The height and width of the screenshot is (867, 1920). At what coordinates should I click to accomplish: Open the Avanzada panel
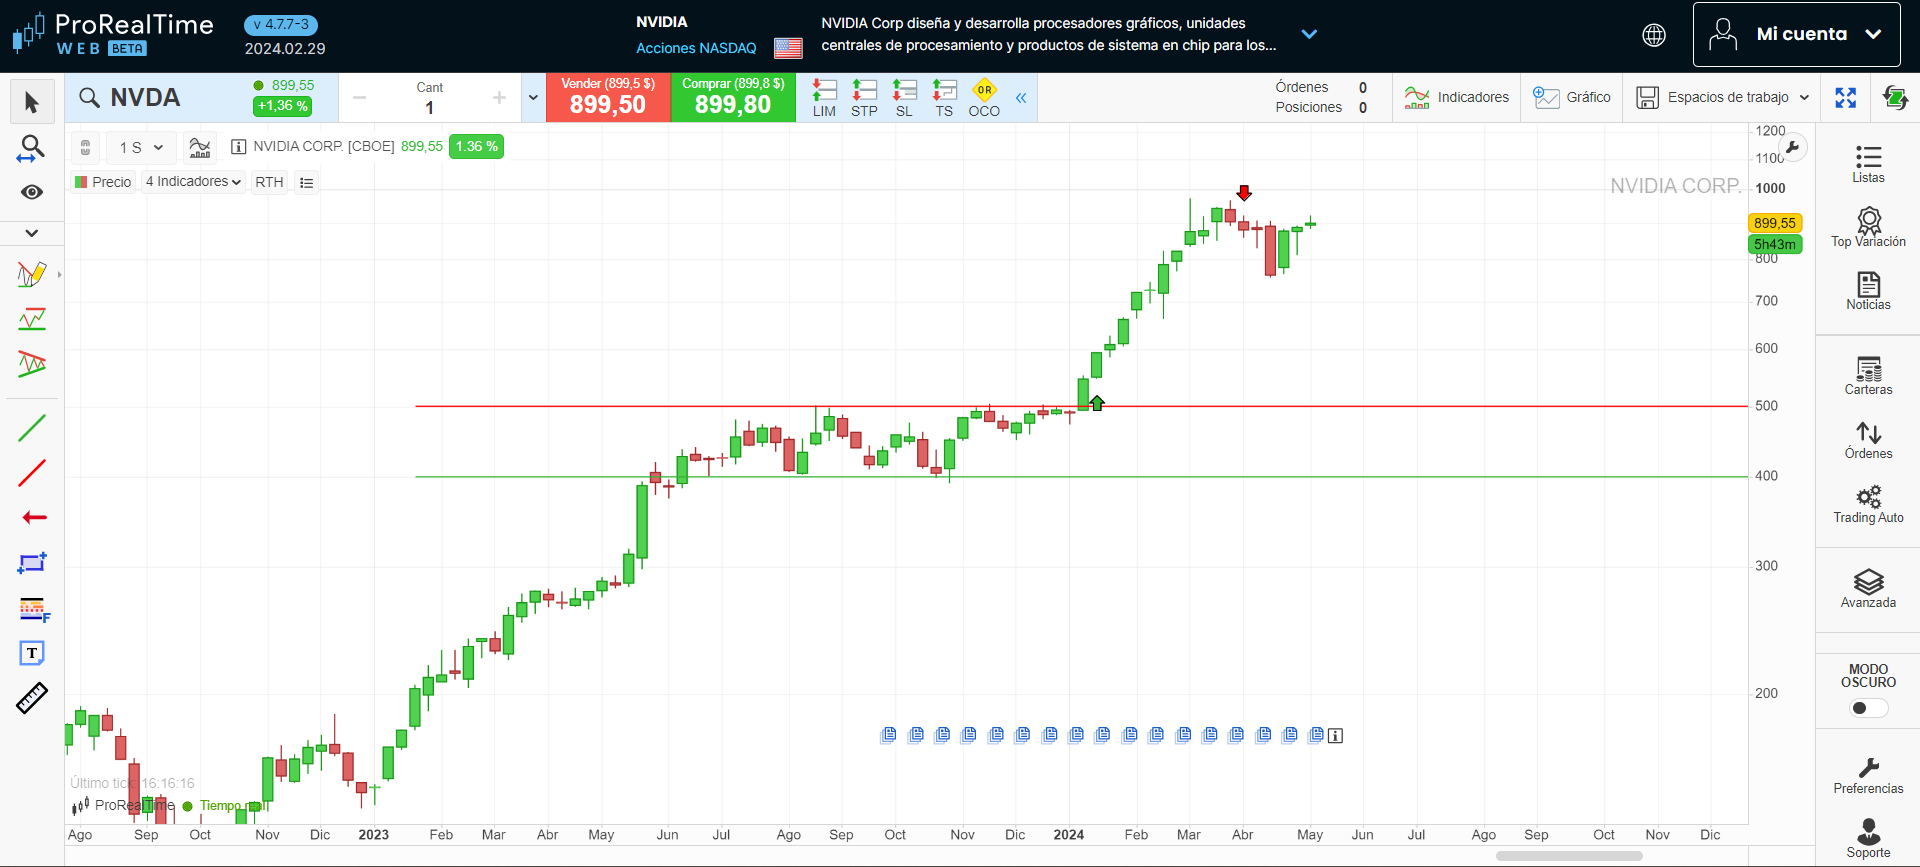click(1868, 588)
